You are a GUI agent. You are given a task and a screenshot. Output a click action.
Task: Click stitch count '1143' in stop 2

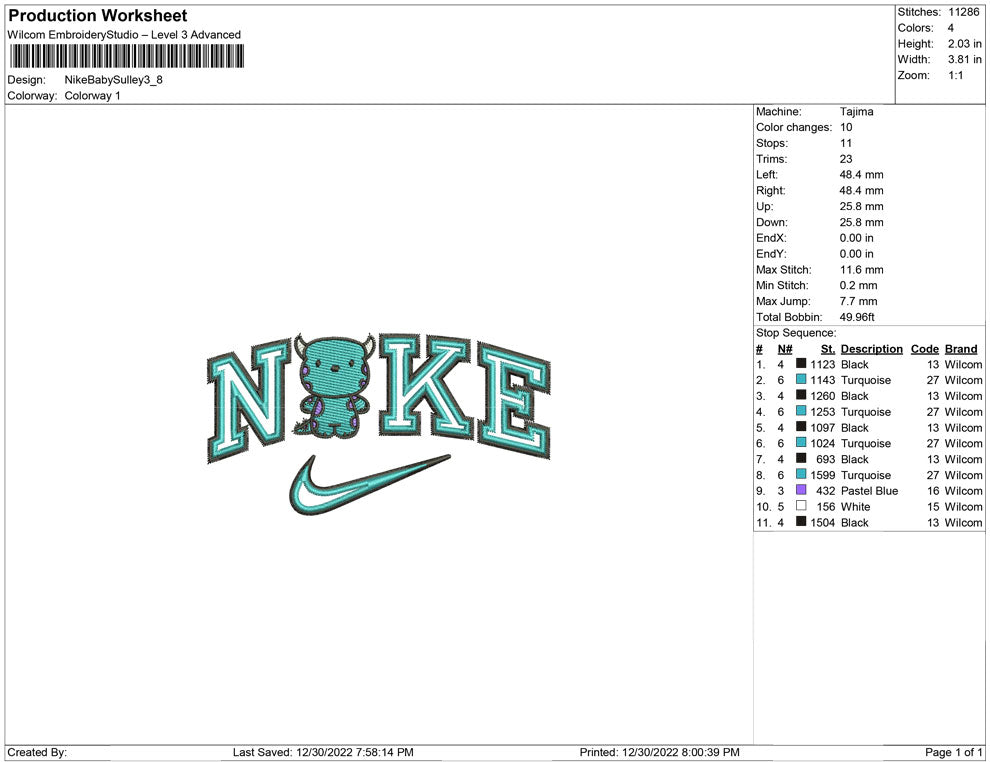click(x=823, y=380)
